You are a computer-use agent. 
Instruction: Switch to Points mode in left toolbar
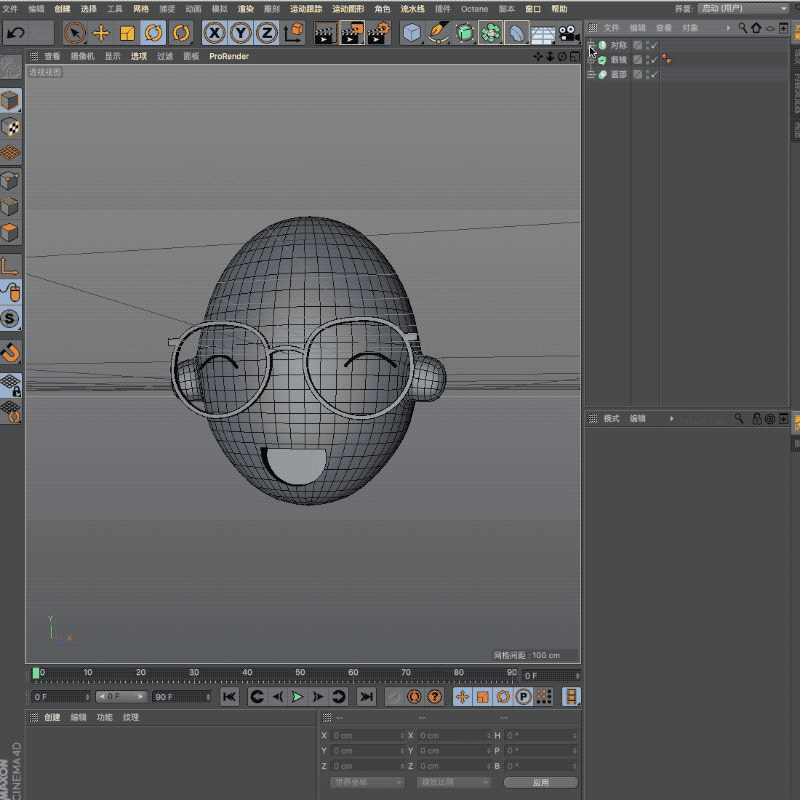(x=10, y=181)
